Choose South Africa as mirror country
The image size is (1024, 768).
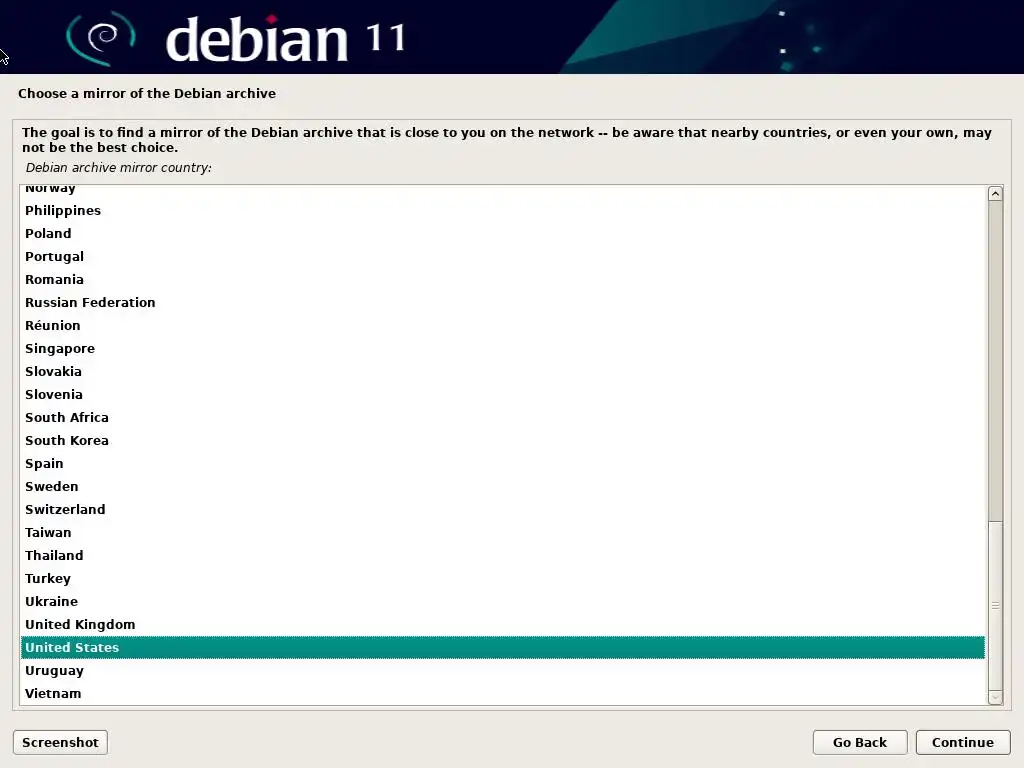[502, 417]
